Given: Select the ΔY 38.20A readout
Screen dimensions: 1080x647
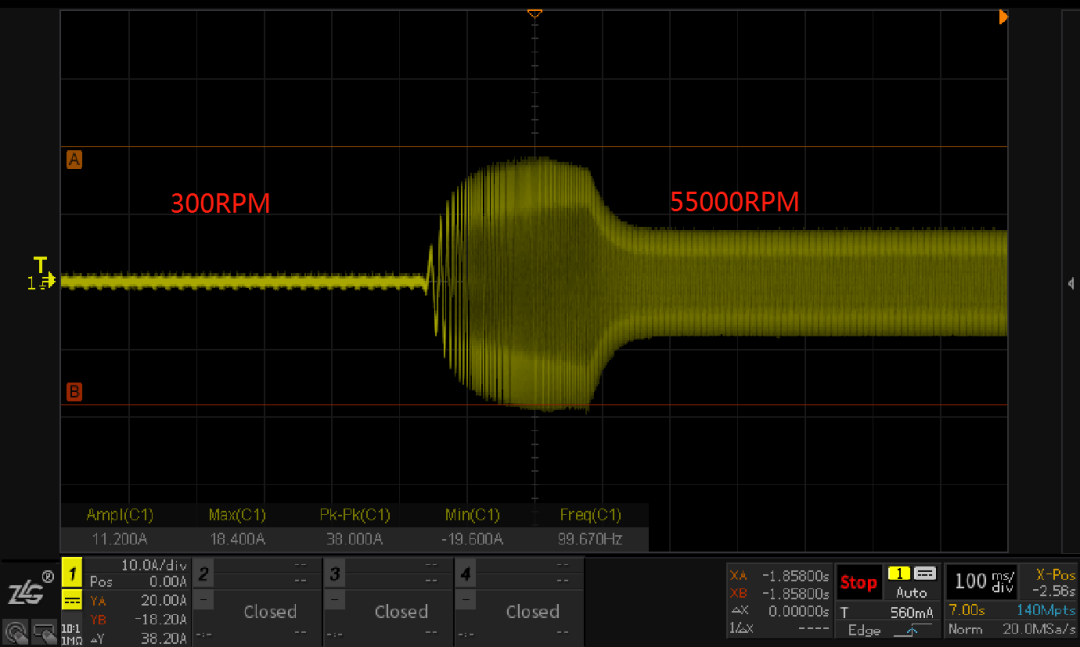Looking at the screenshot, I should (138, 639).
